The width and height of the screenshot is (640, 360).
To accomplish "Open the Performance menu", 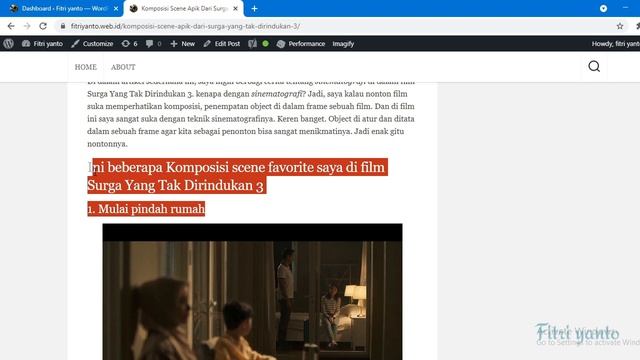I will coord(301,44).
